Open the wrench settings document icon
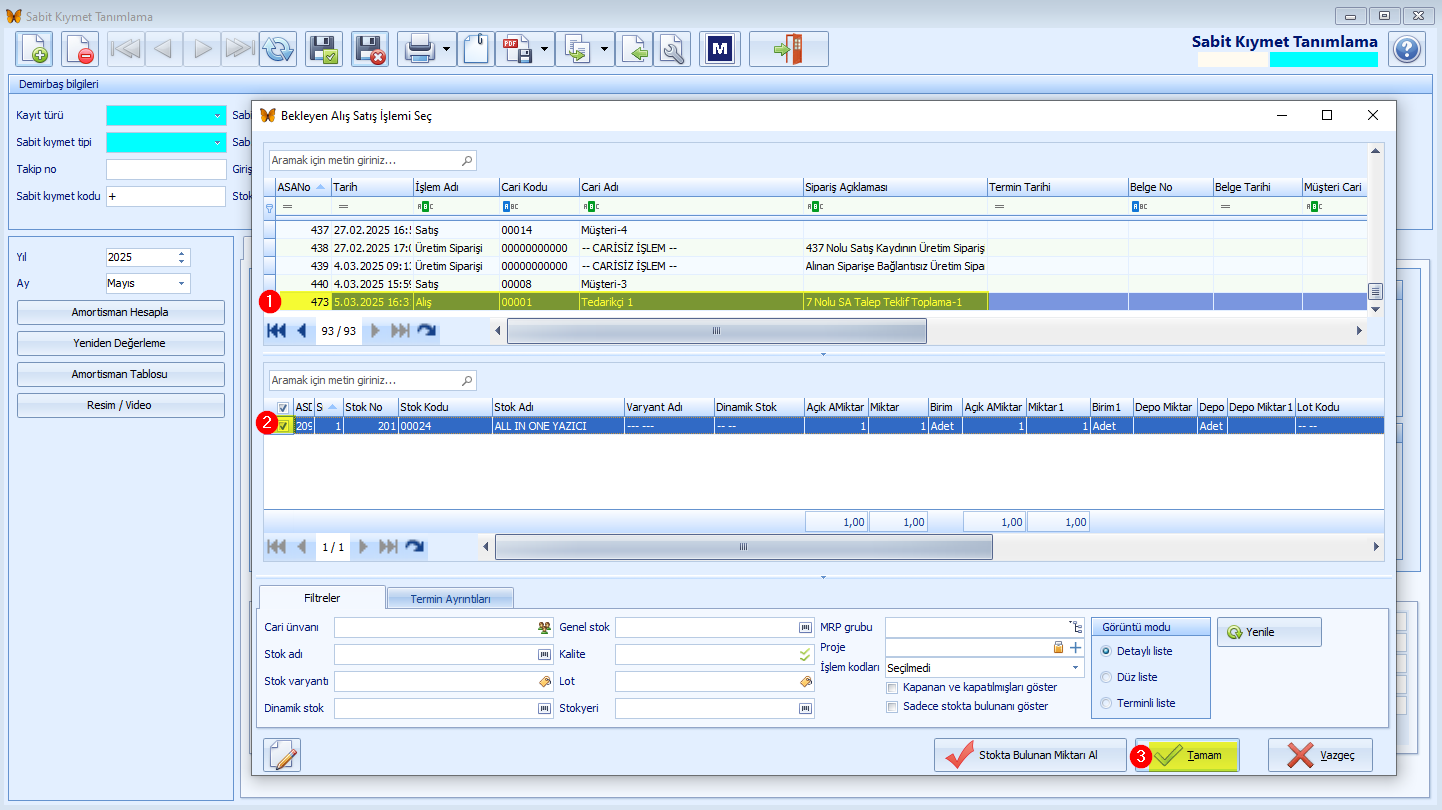This screenshot has width=1442, height=810. (x=672, y=48)
